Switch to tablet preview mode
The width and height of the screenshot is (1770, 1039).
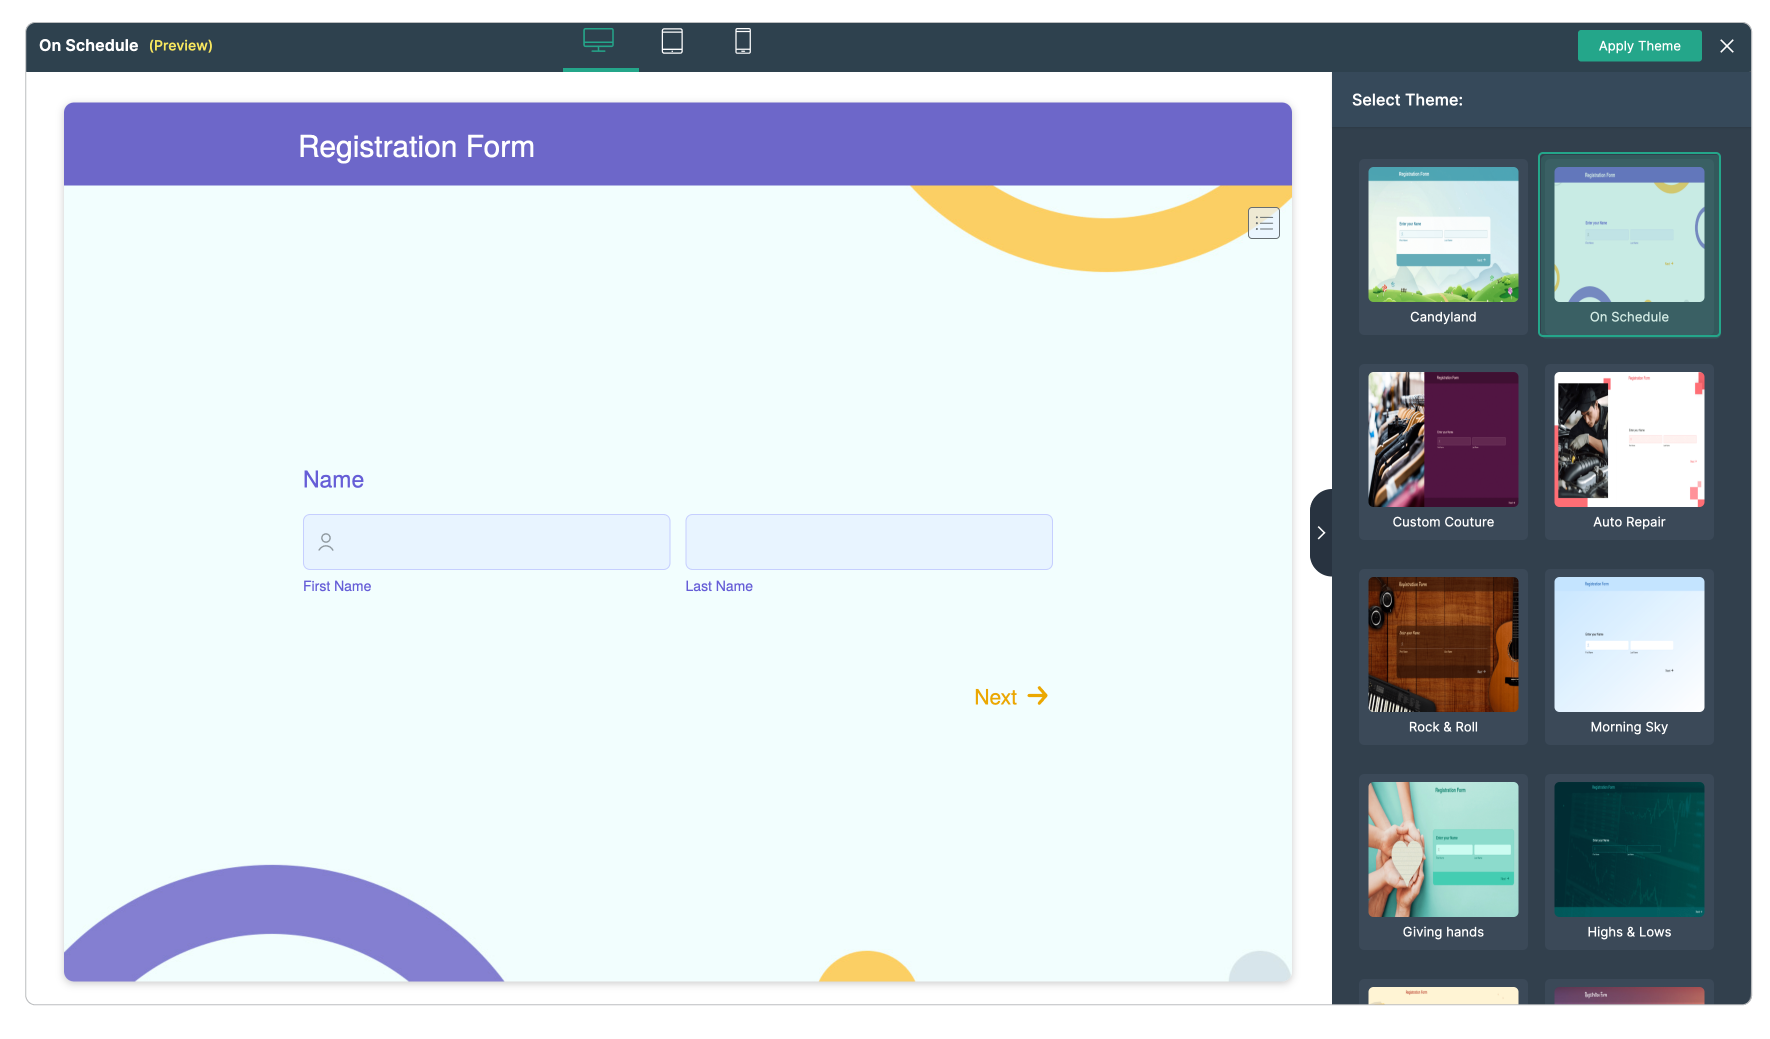[671, 40]
